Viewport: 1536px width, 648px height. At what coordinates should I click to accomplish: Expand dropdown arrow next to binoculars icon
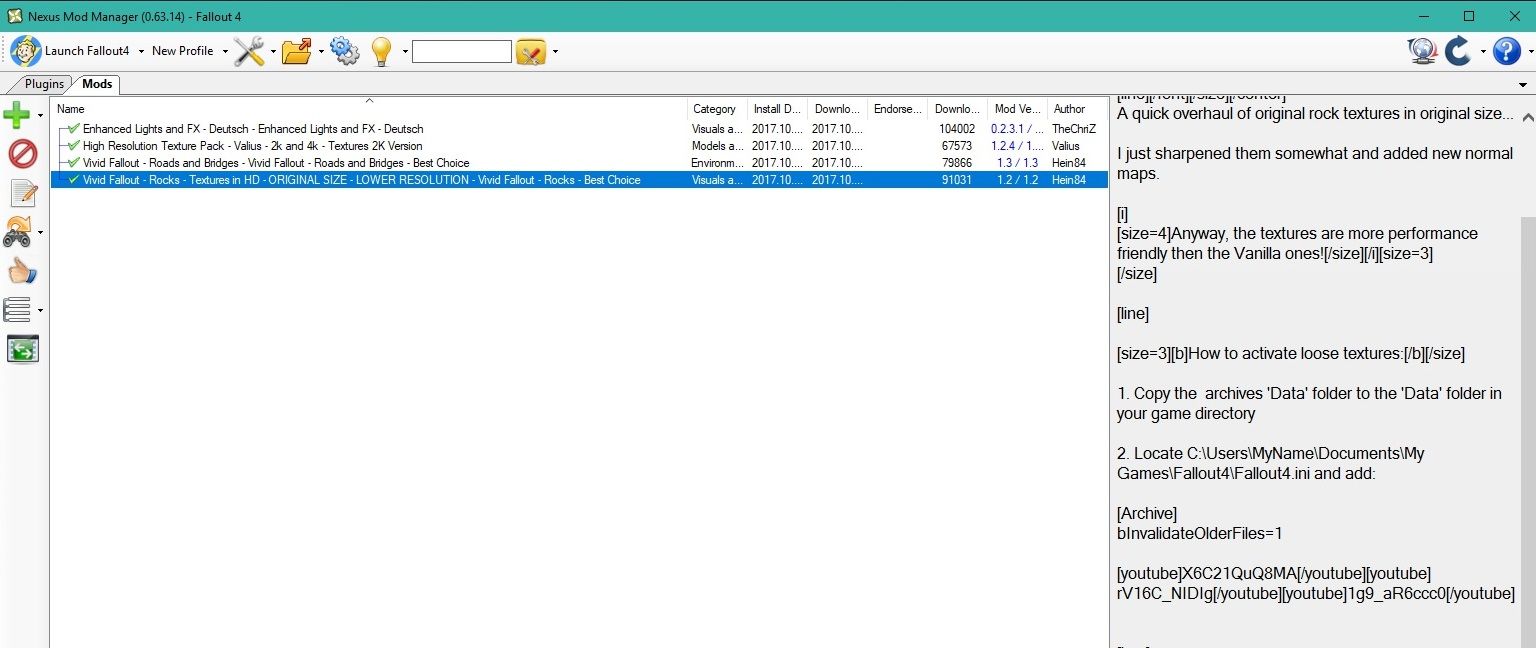point(40,232)
